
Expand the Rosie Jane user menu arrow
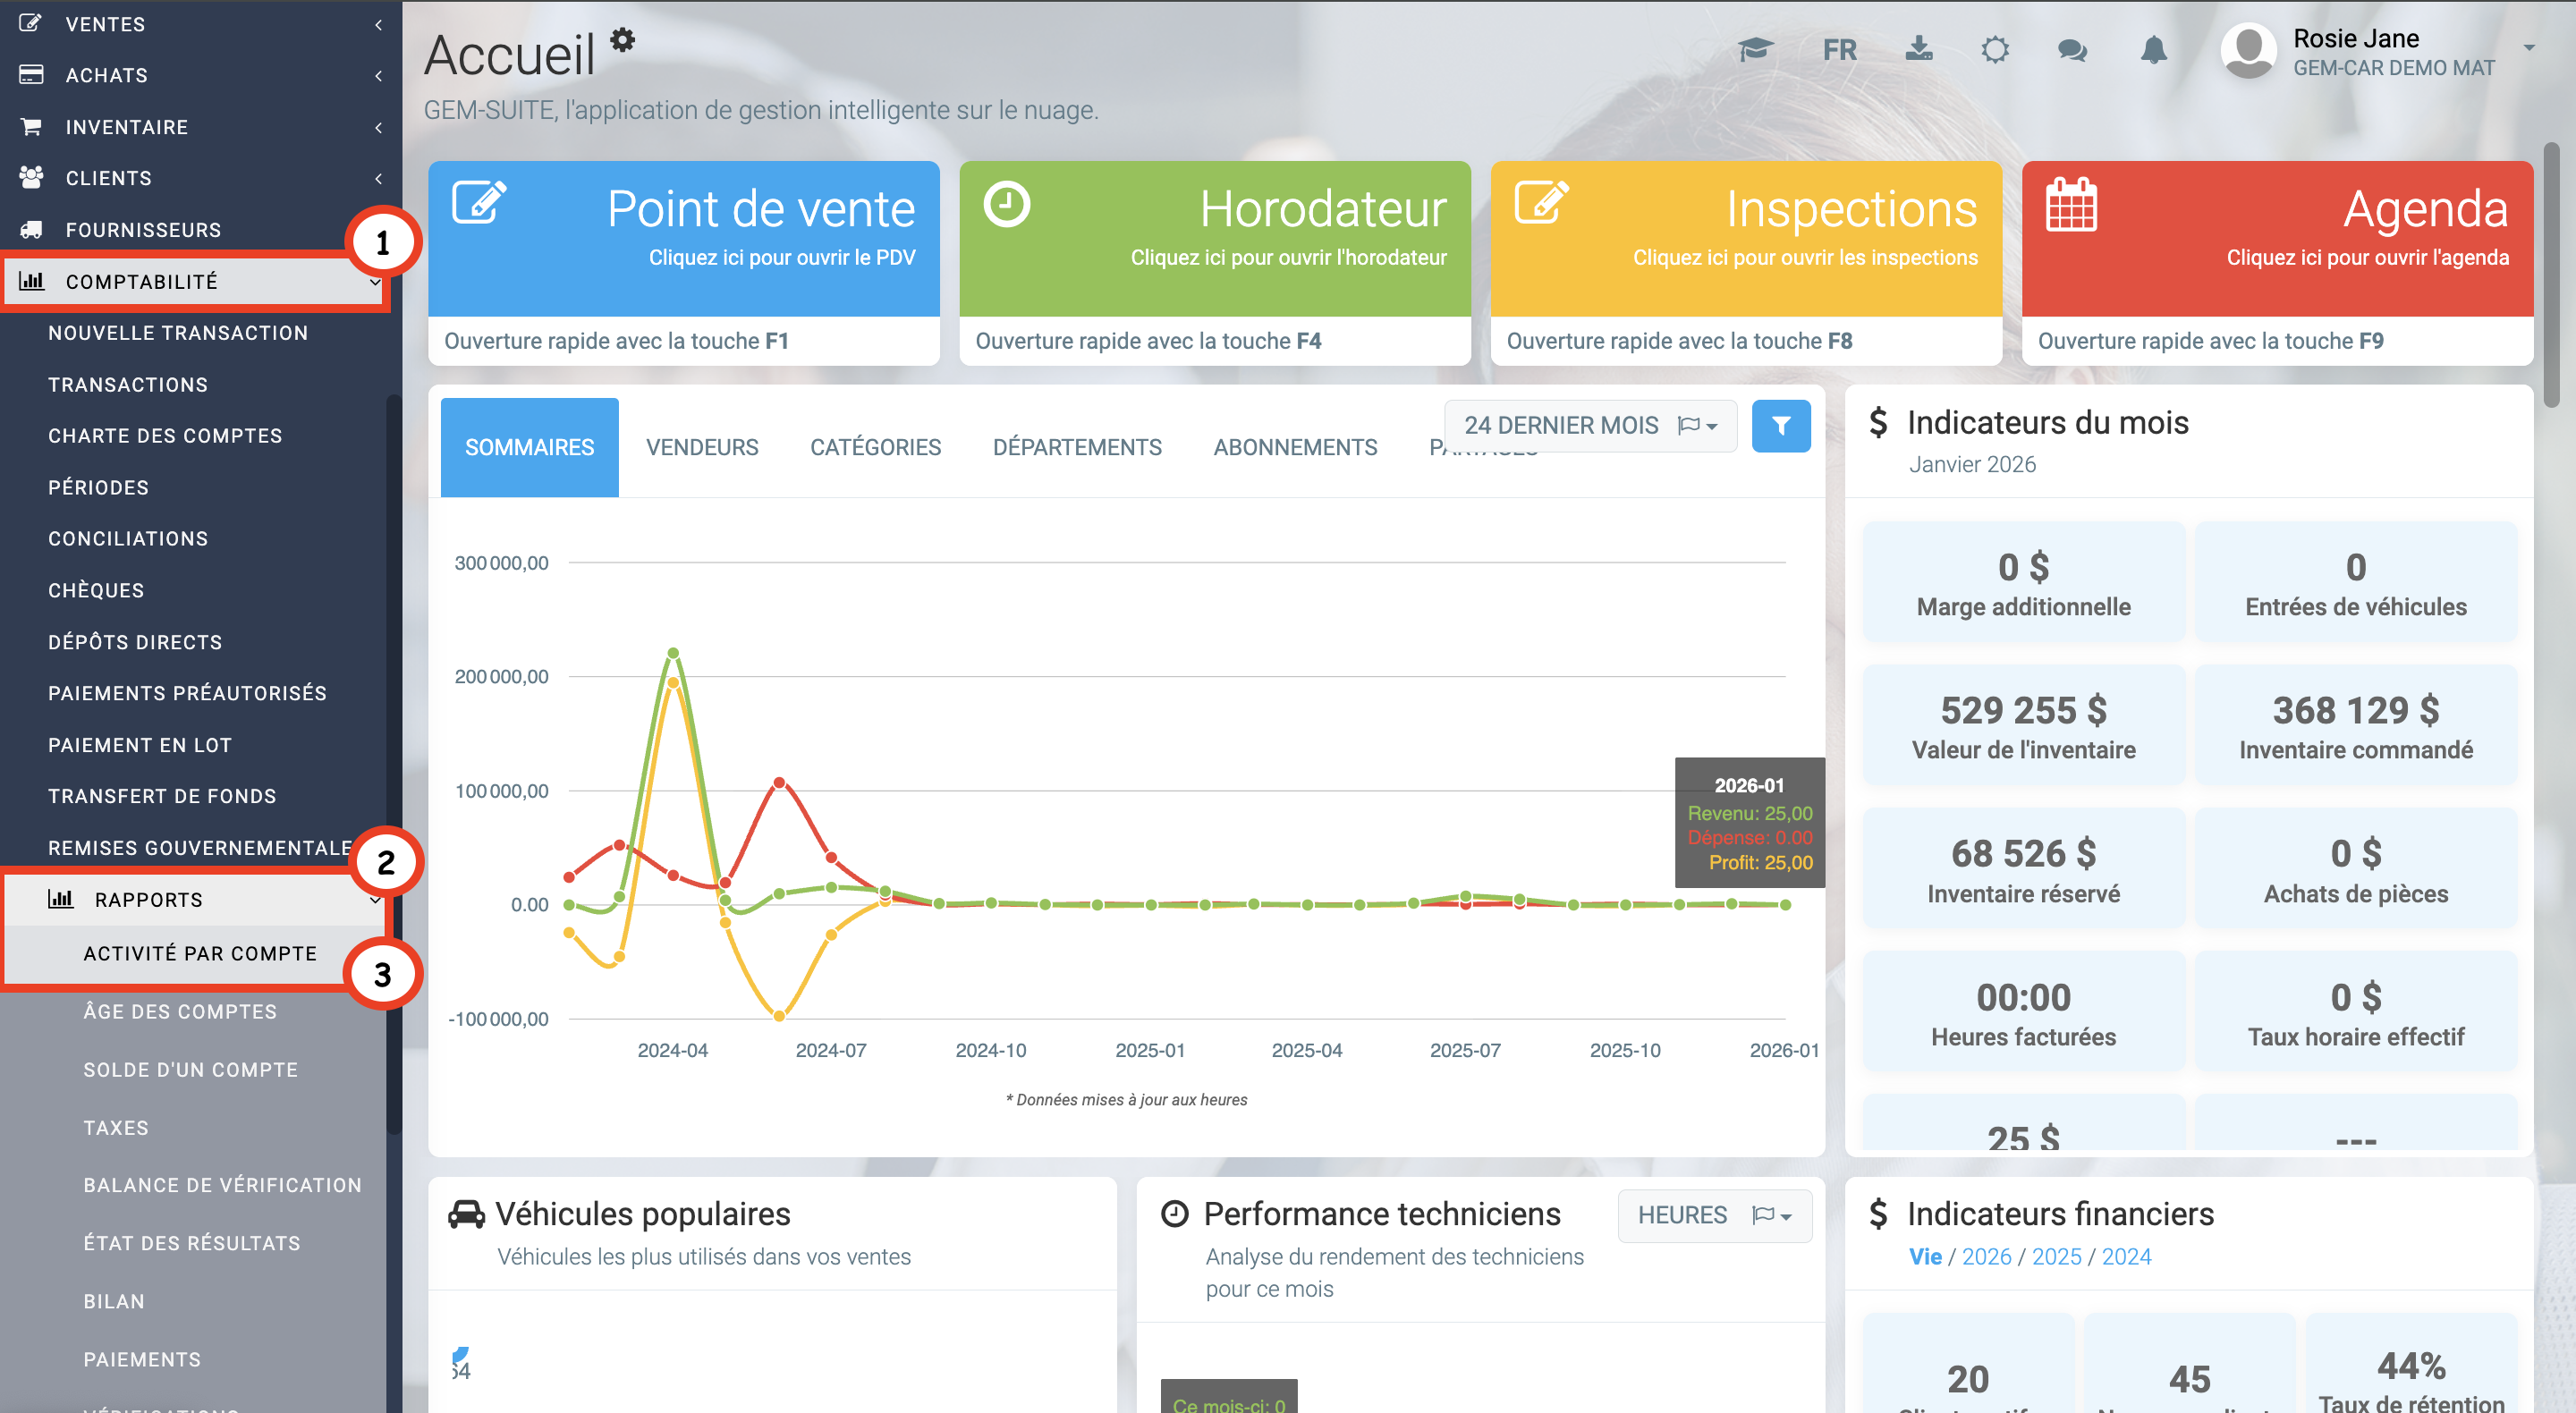[x=2529, y=48]
